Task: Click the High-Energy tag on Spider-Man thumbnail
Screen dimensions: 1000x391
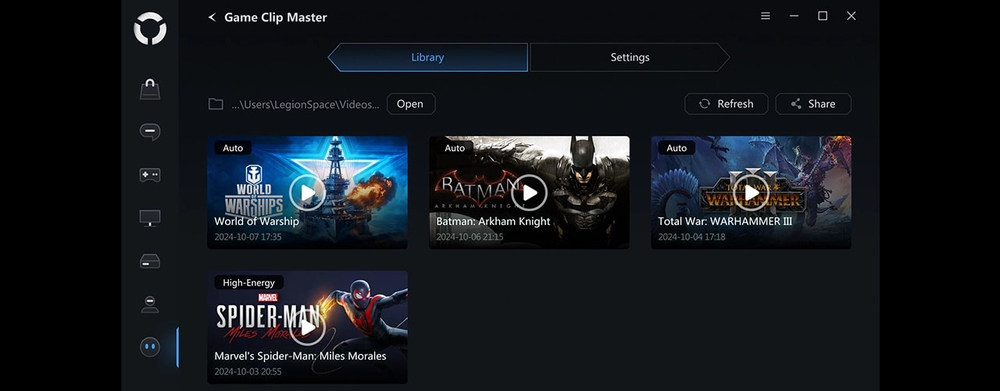Action: pos(249,283)
